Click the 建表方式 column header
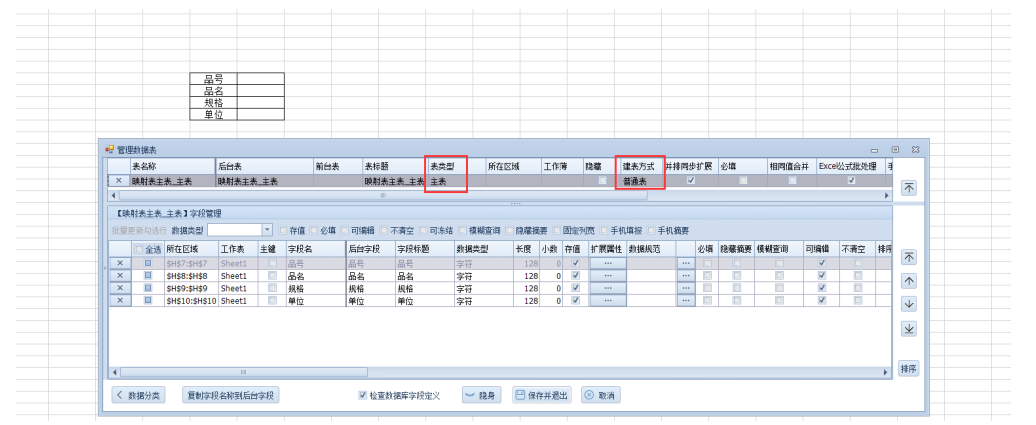This screenshot has height=425, width=1036. coord(639,166)
